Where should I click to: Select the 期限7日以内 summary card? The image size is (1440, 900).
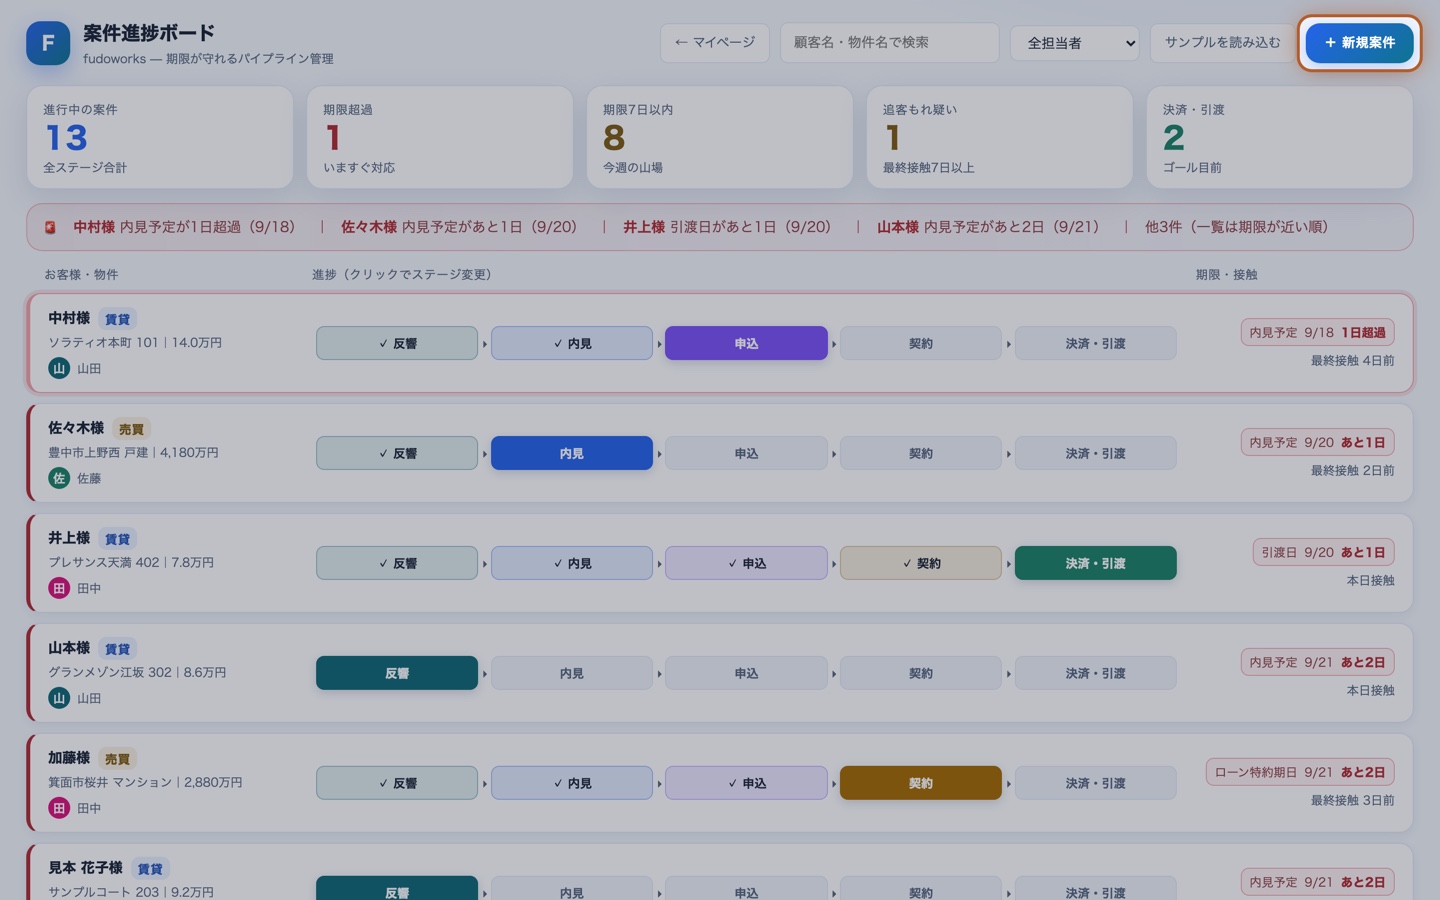720,137
